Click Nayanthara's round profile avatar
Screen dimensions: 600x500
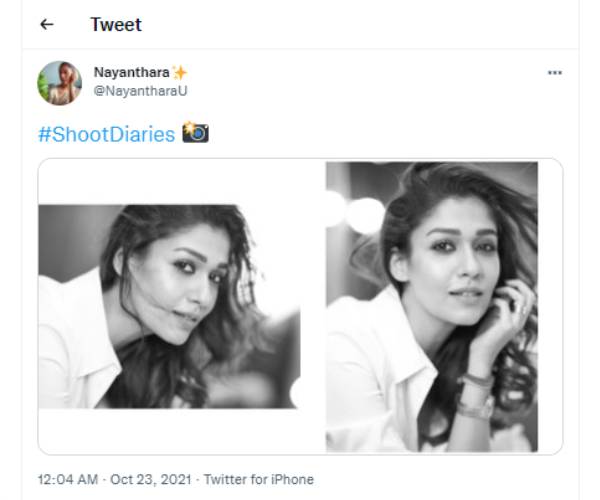60,83
